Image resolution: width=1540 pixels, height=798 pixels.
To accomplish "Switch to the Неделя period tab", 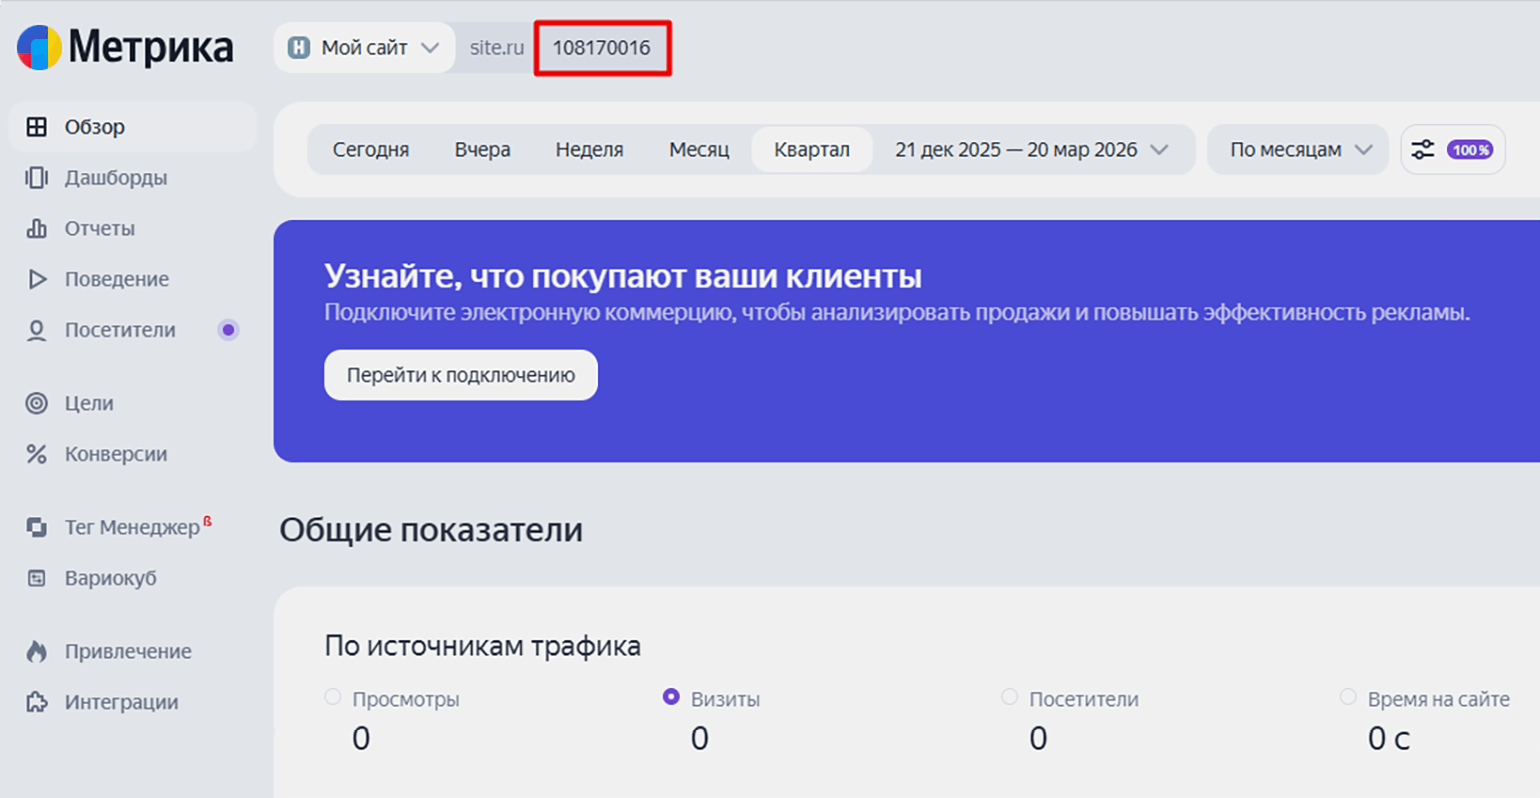I will click(589, 150).
